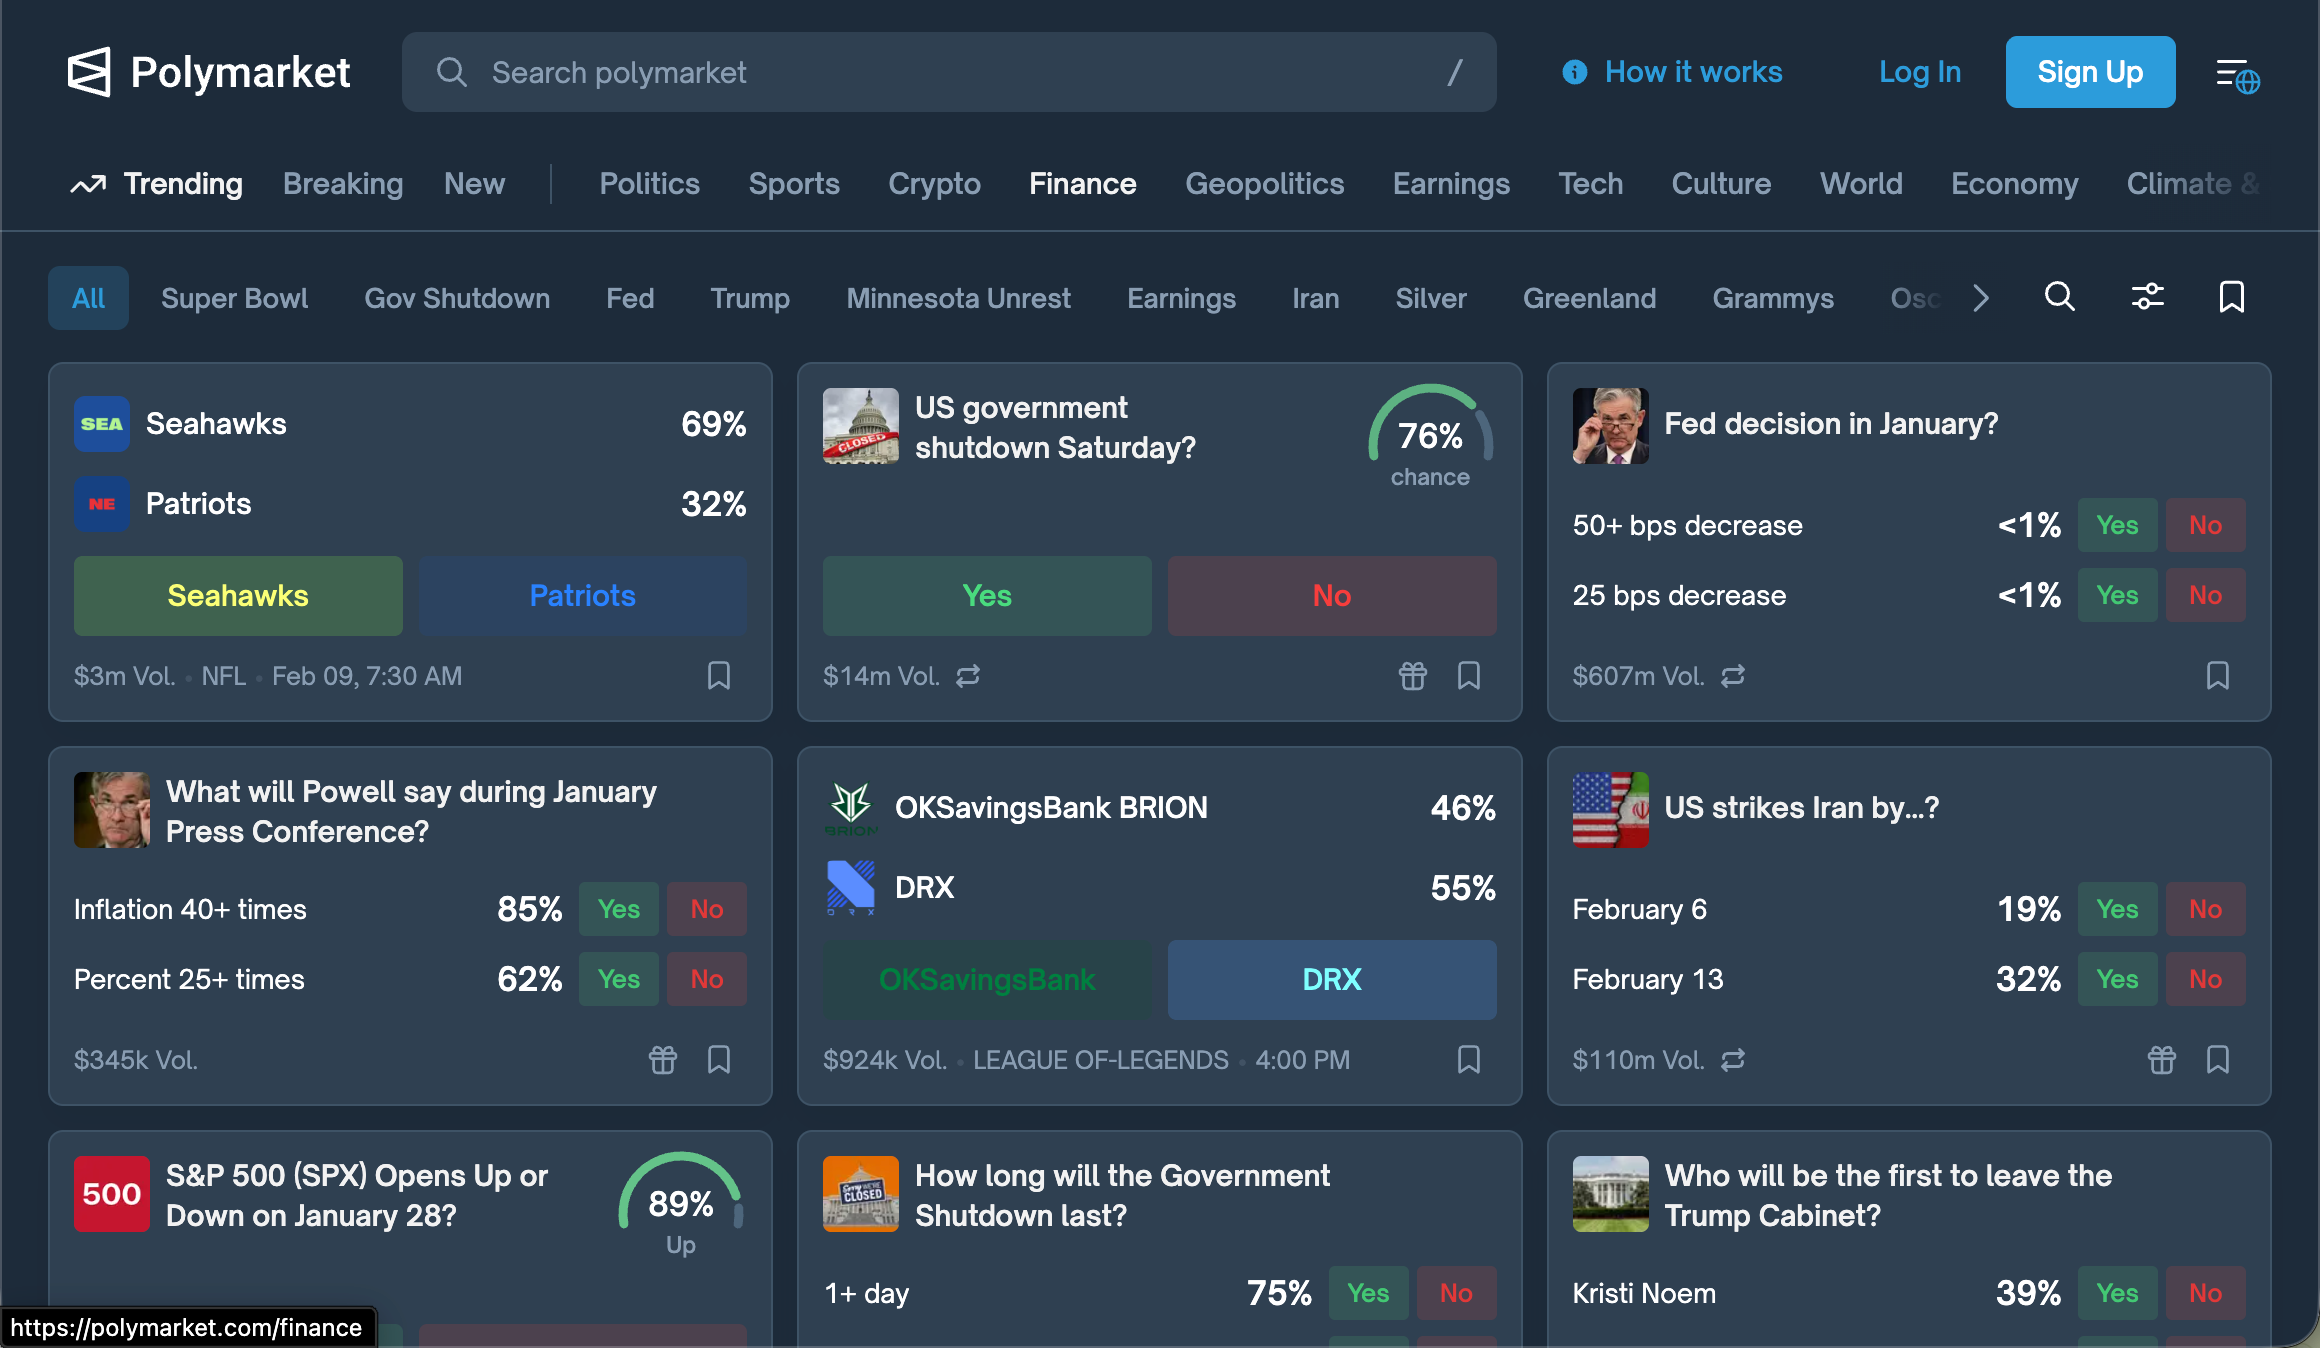Open the Trending section
Viewport: 2320px width, 1348px height.
[x=158, y=184]
